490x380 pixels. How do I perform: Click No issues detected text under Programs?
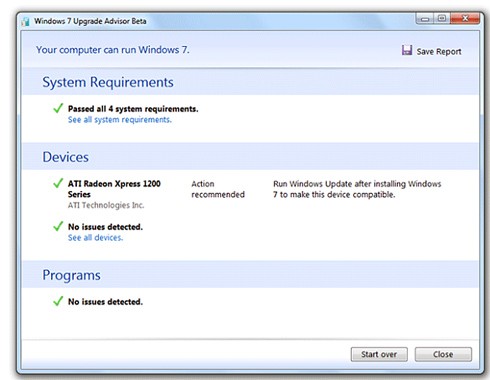[x=105, y=302]
